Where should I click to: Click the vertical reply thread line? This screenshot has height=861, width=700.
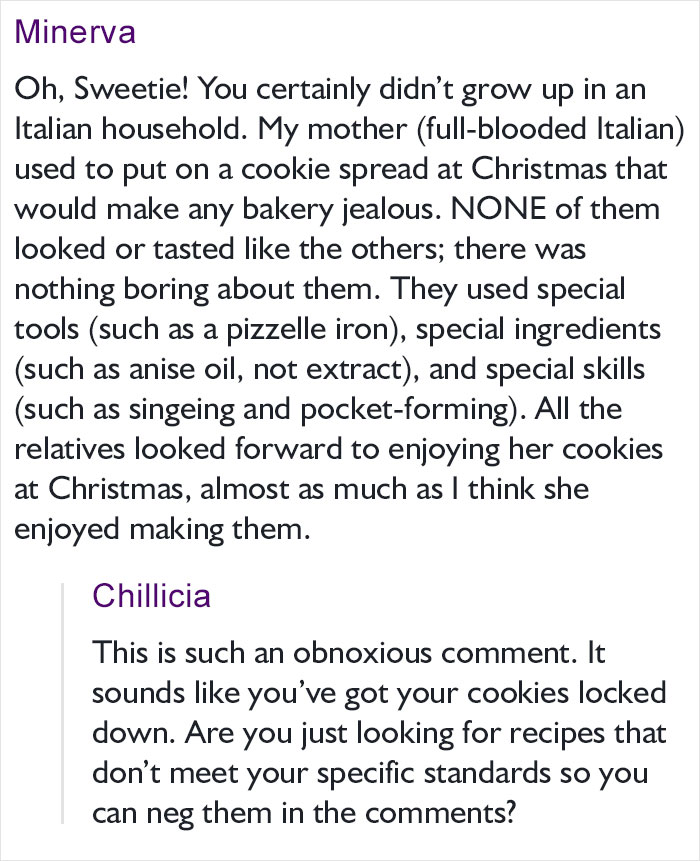click(x=62, y=703)
